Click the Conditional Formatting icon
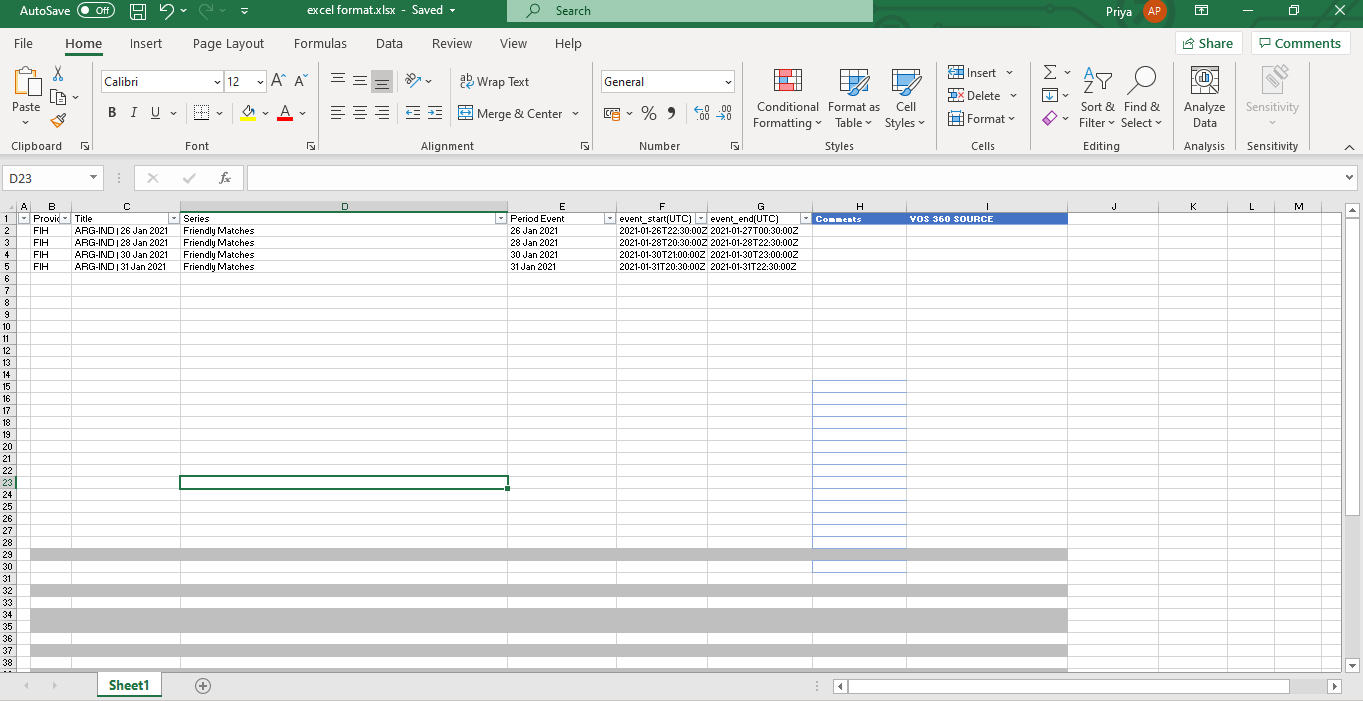The width and height of the screenshot is (1363, 701). 787,97
